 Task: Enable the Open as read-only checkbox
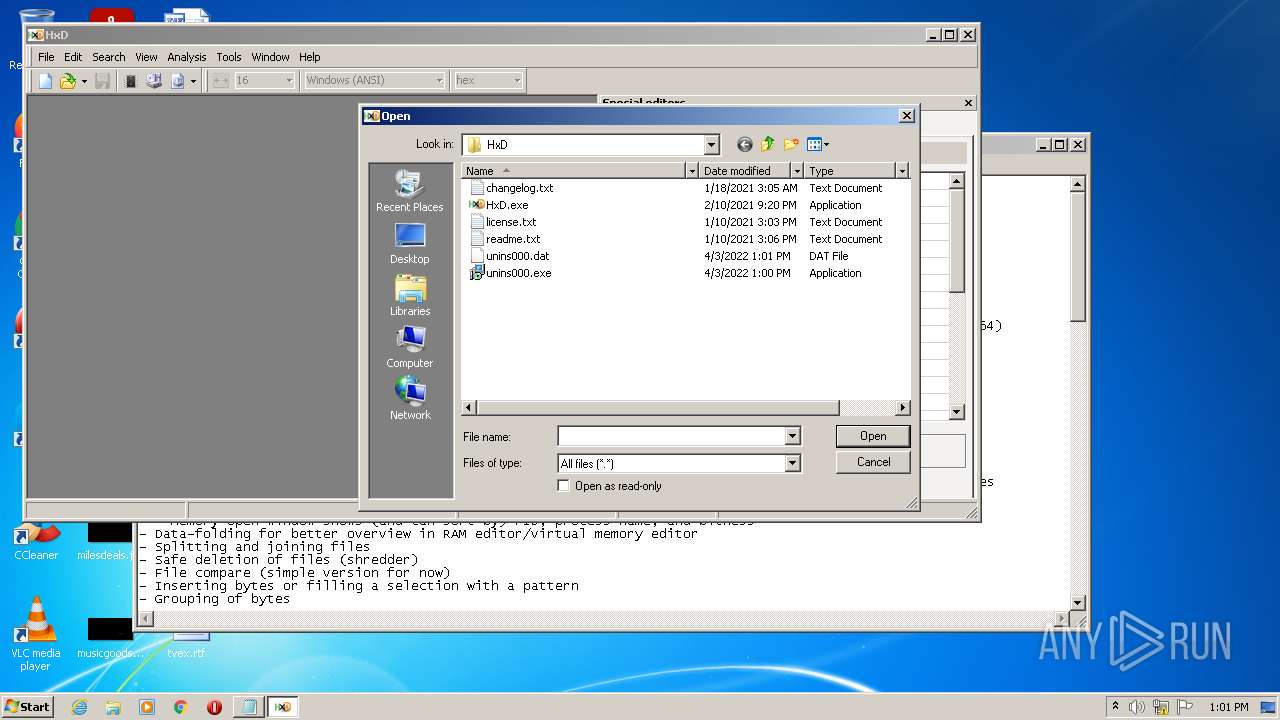pyautogui.click(x=565, y=486)
